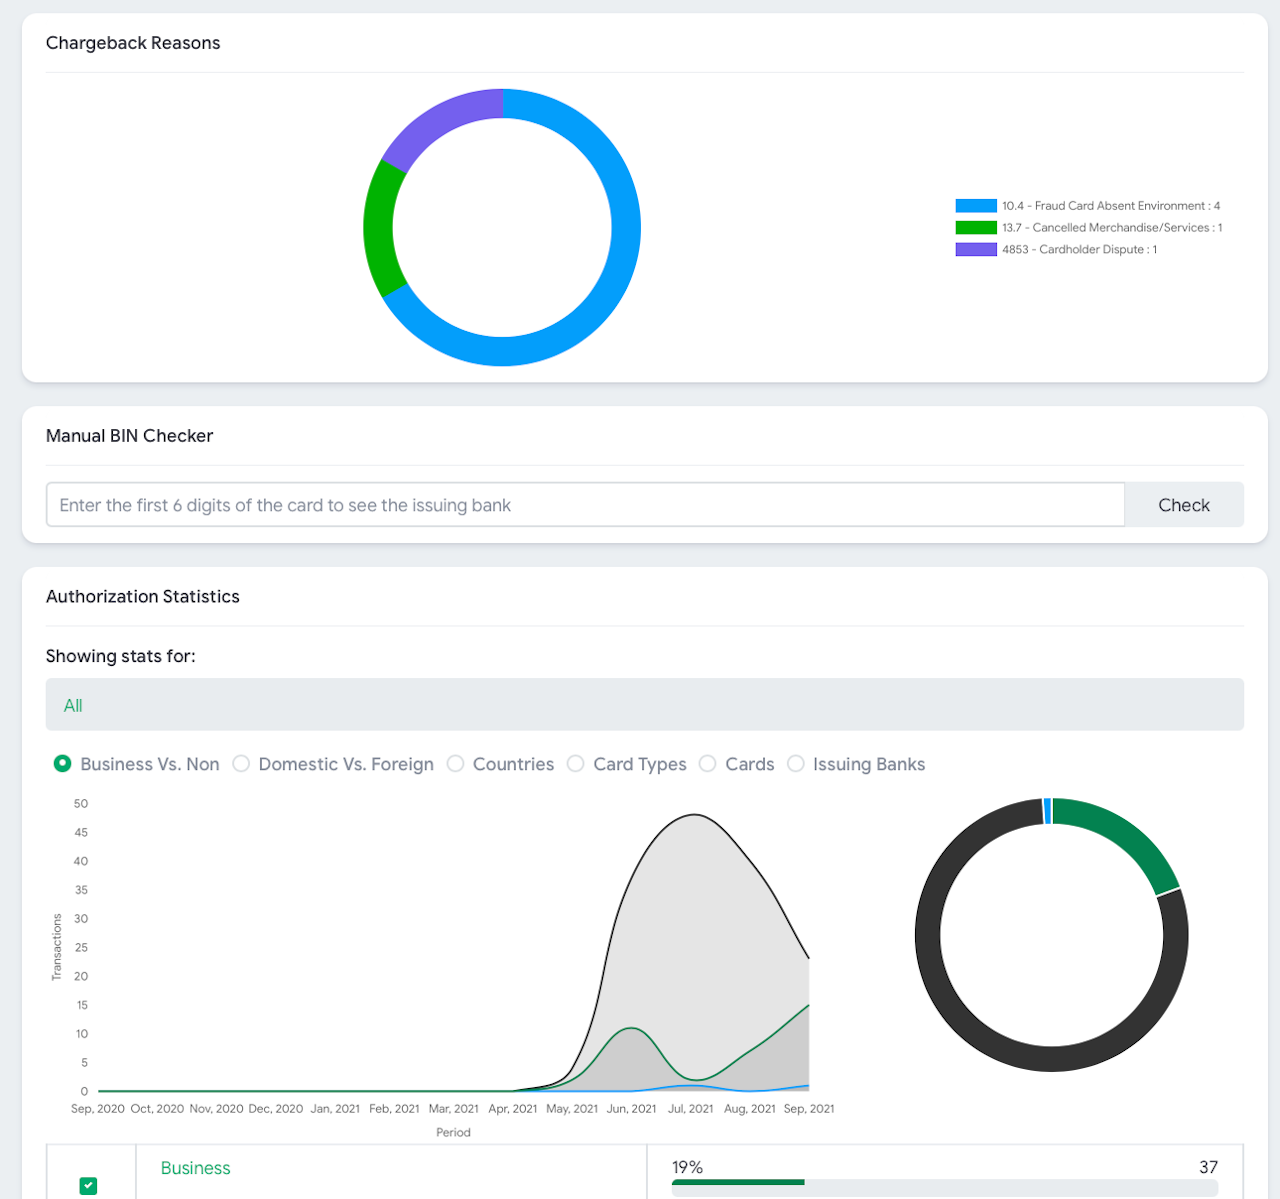1280x1199 pixels.
Task: Click blue Fraud Card Absent legend swatch
Action: coord(975,206)
